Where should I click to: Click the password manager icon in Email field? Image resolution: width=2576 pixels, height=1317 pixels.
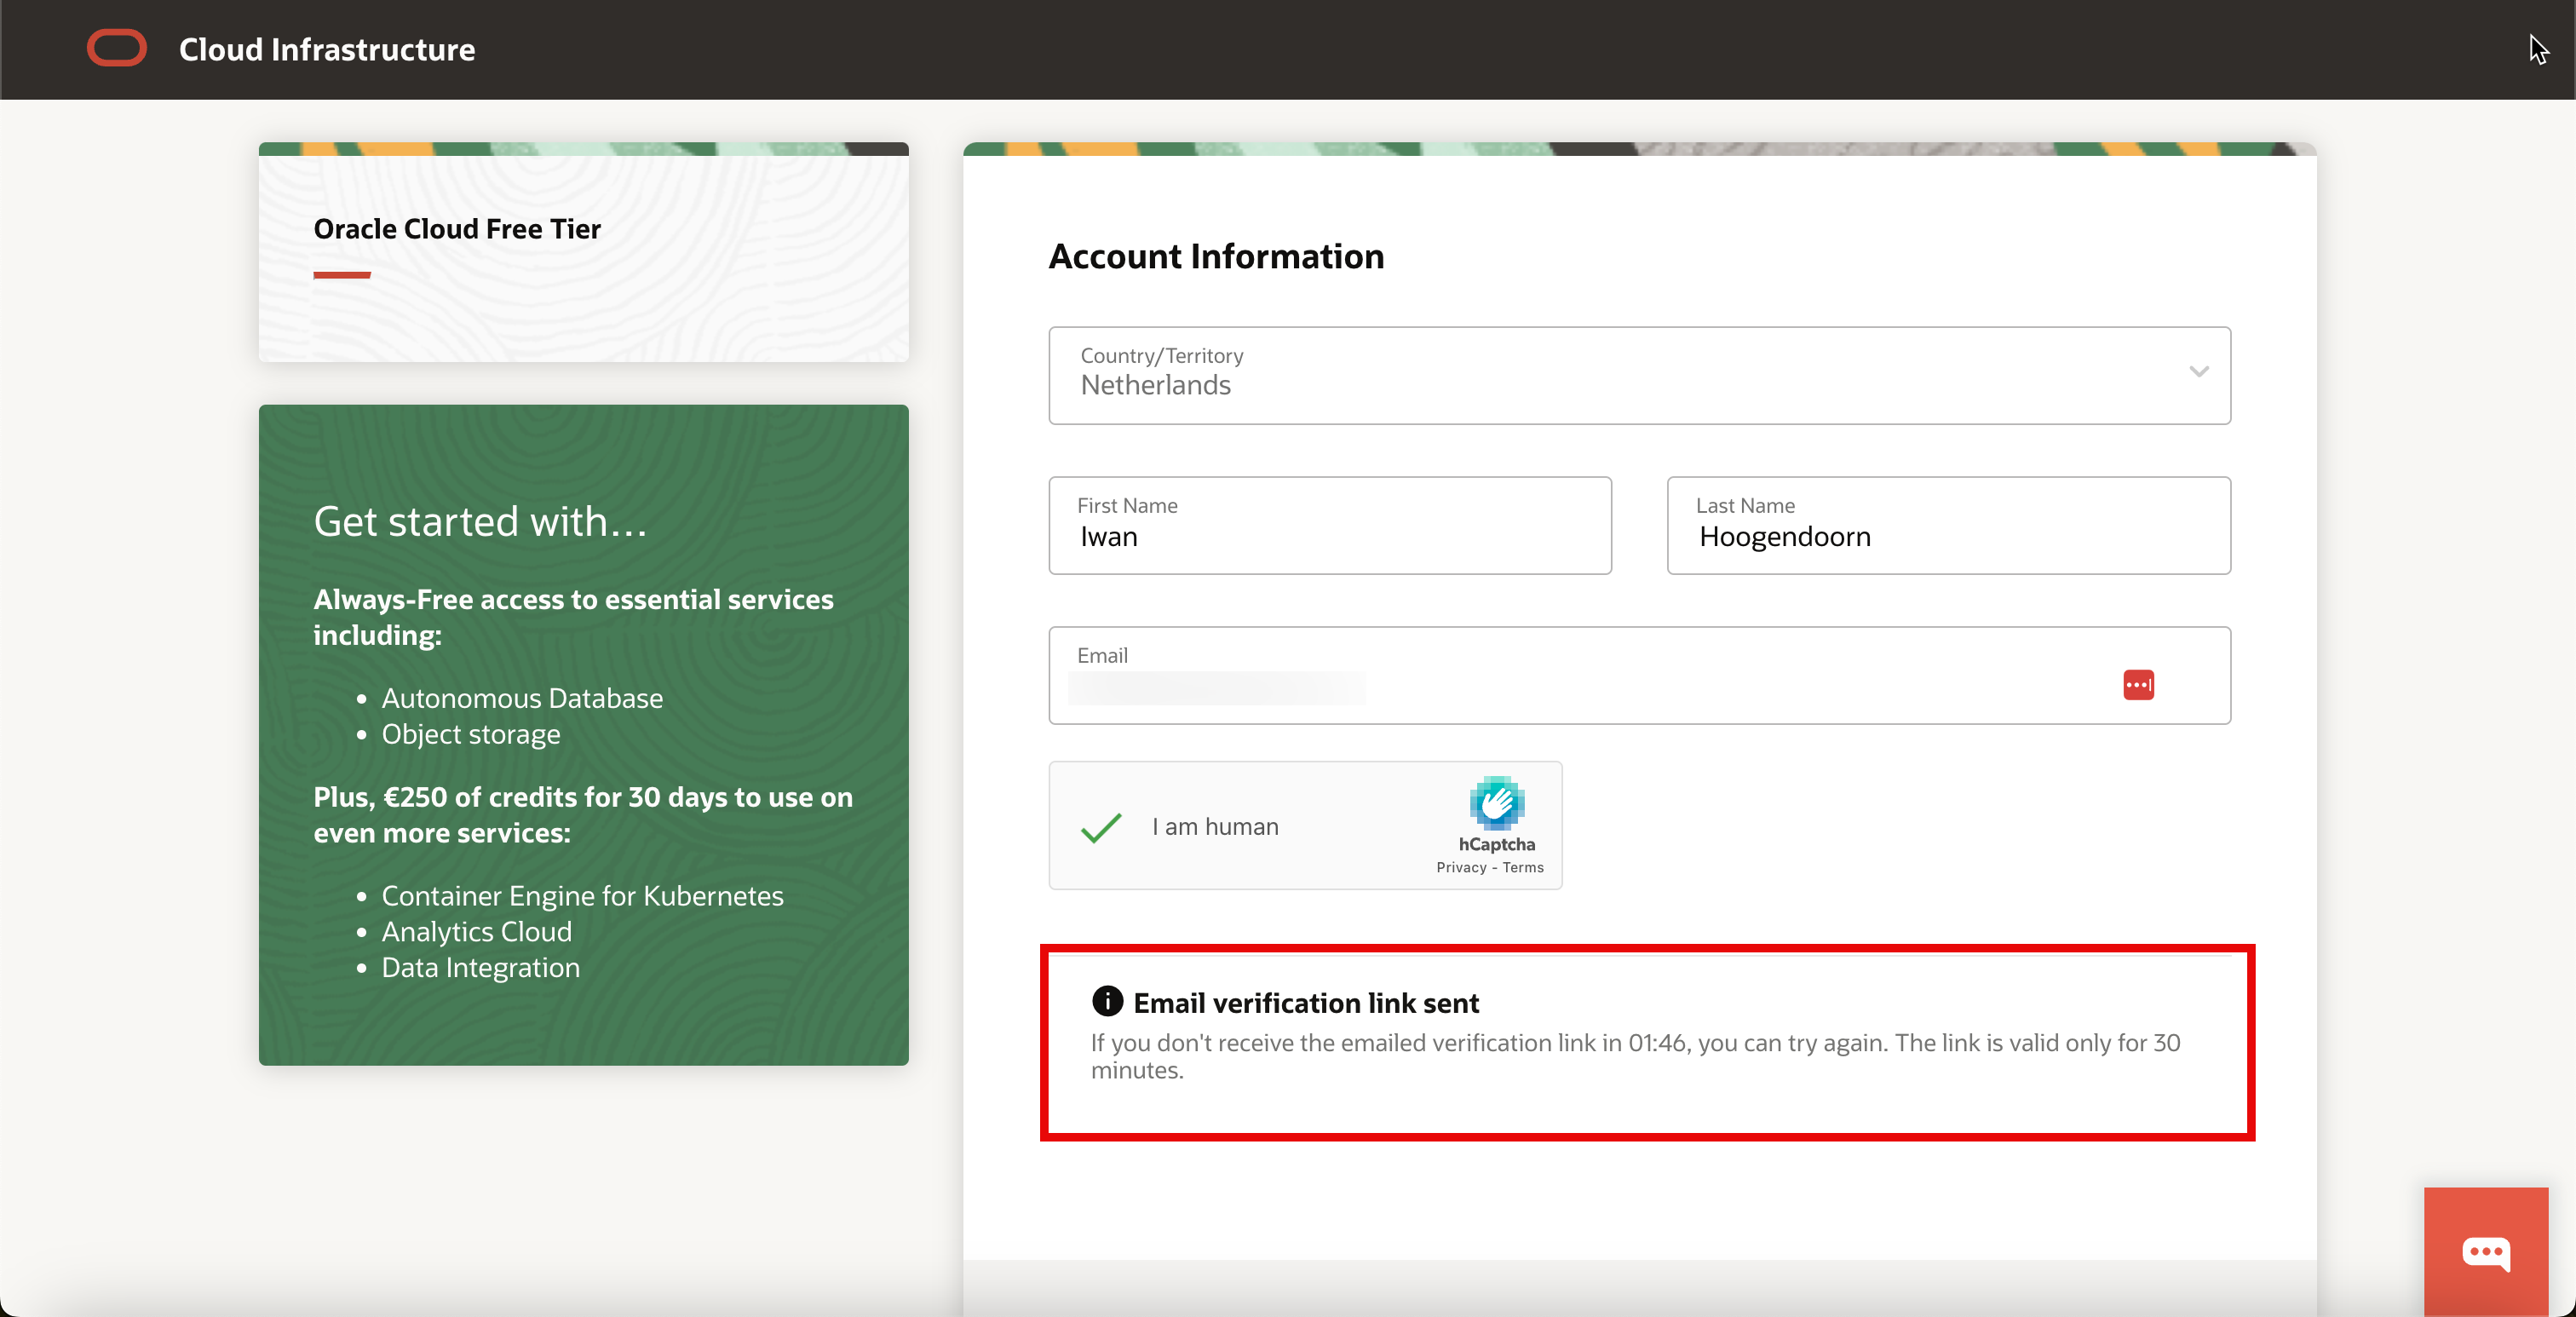click(2138, 685)
